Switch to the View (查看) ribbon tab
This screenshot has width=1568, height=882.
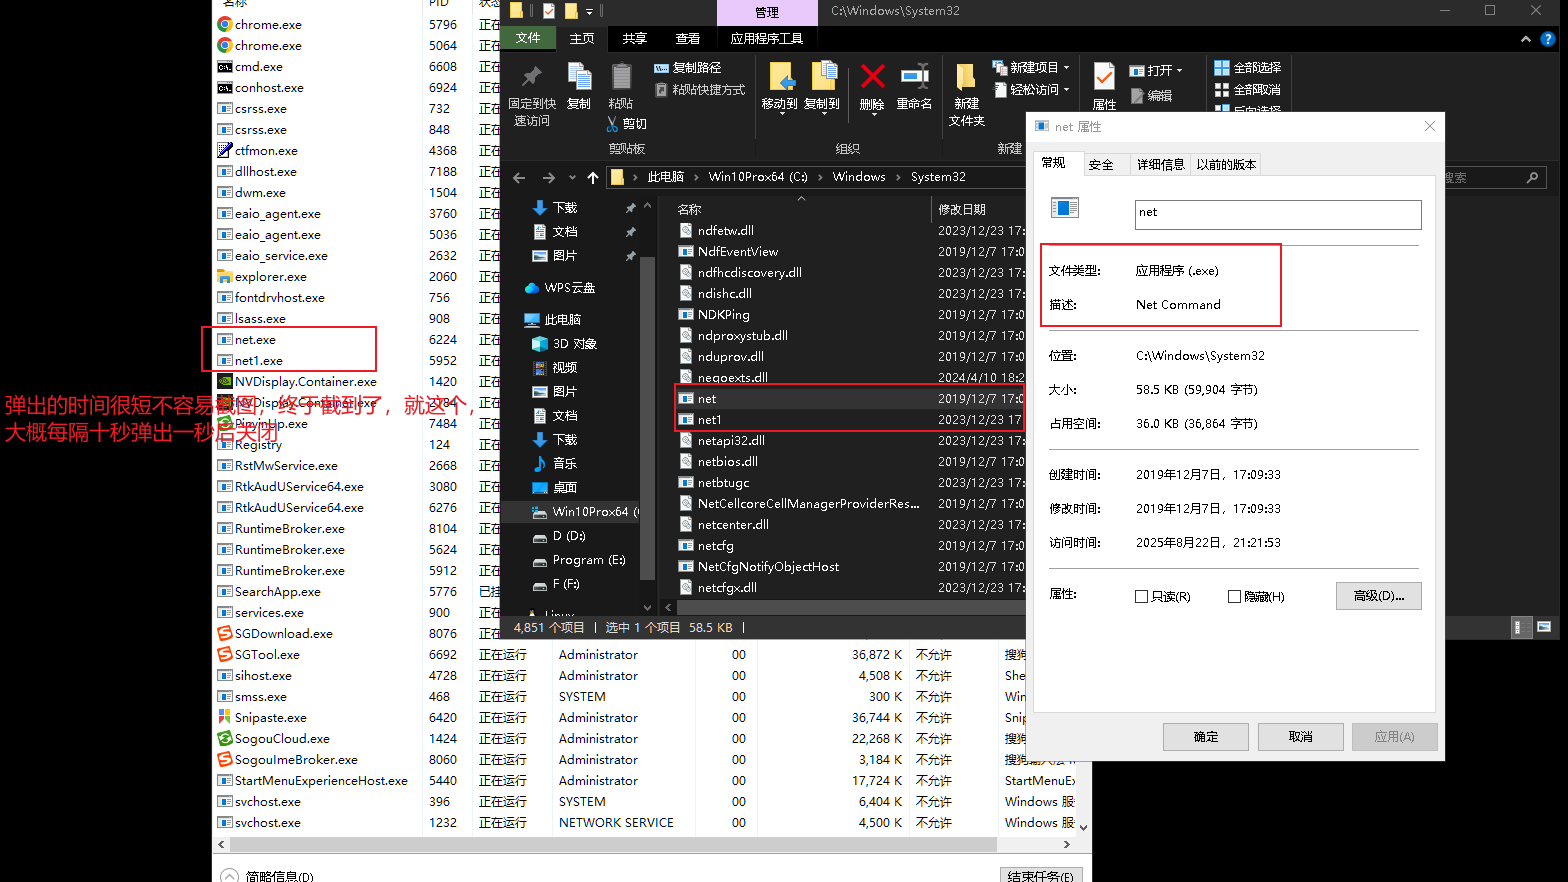tap(687, 38)
